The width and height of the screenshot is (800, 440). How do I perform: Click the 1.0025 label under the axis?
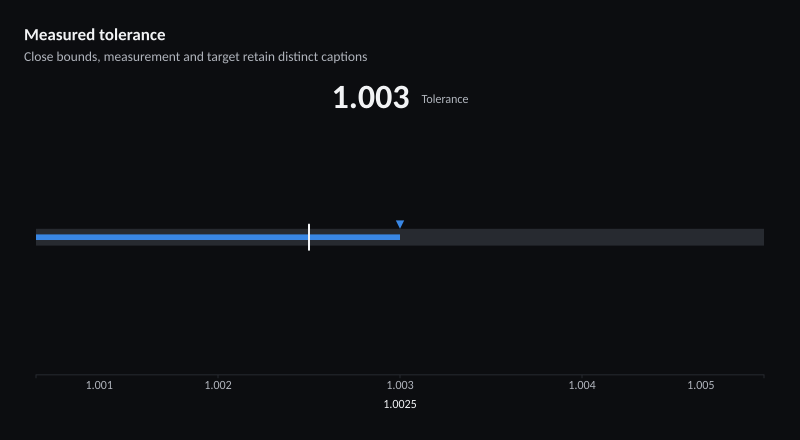[x=400, y=404]
